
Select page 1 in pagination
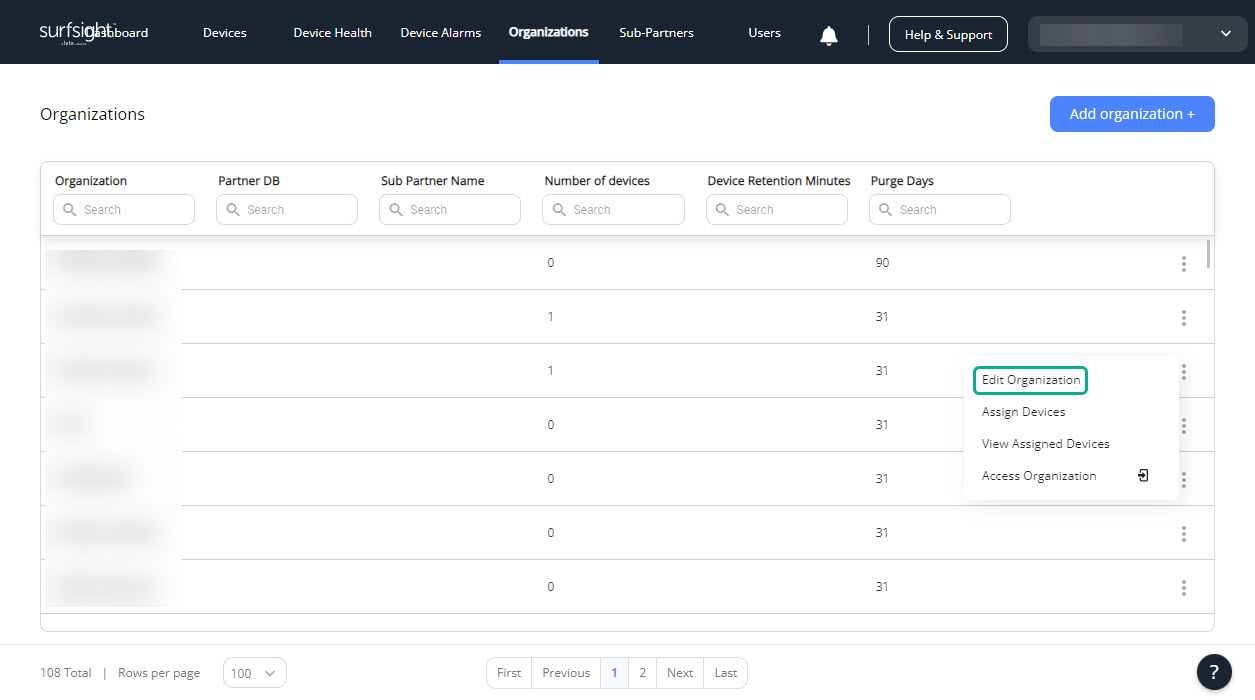614,673
